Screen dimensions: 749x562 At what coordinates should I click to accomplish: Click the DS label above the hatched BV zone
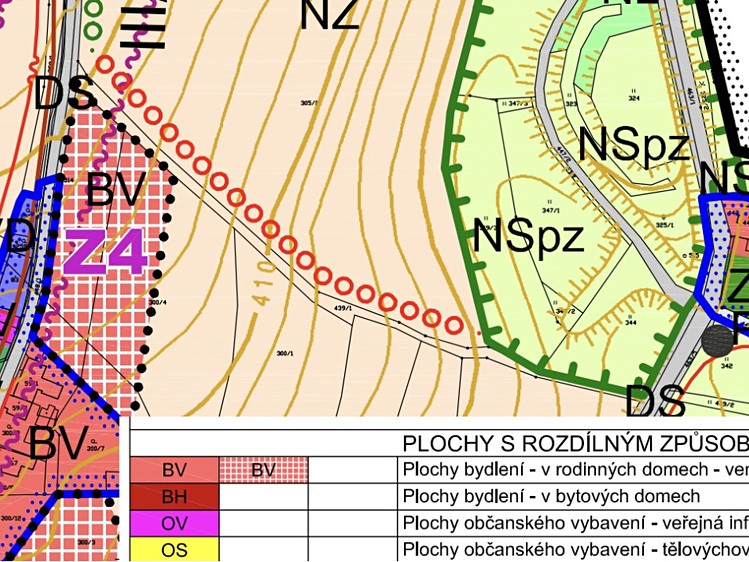64,93
